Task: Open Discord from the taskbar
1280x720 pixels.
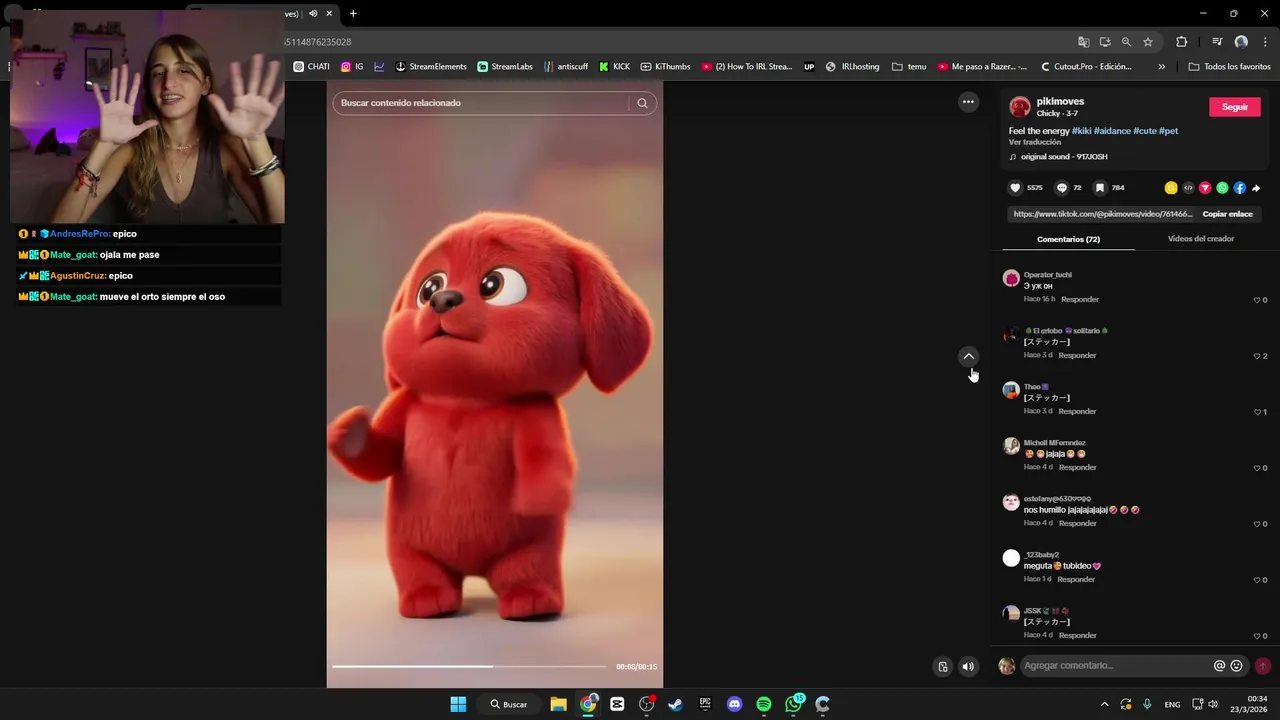Action: (735, 704)
